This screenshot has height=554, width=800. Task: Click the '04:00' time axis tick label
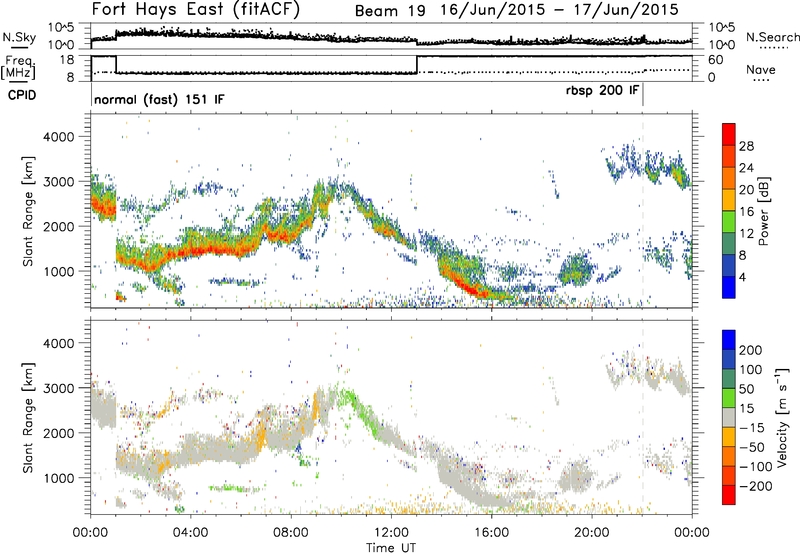coord(191,533)
